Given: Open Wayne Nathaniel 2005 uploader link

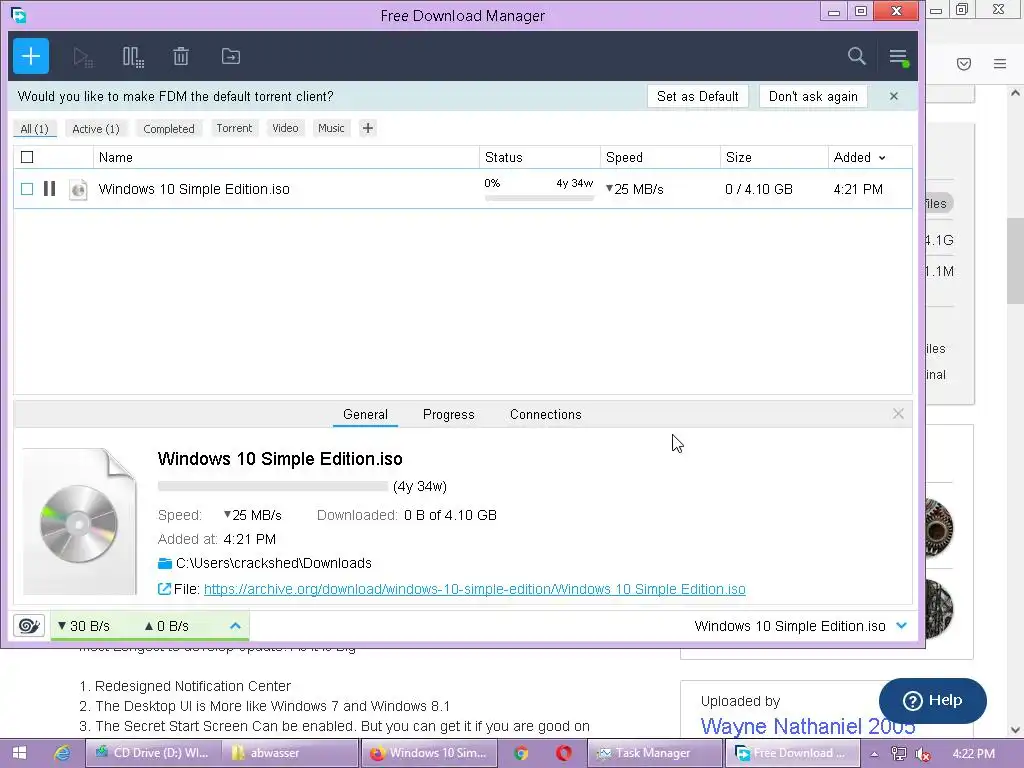Looking at the screenshot, I should 808,726.
